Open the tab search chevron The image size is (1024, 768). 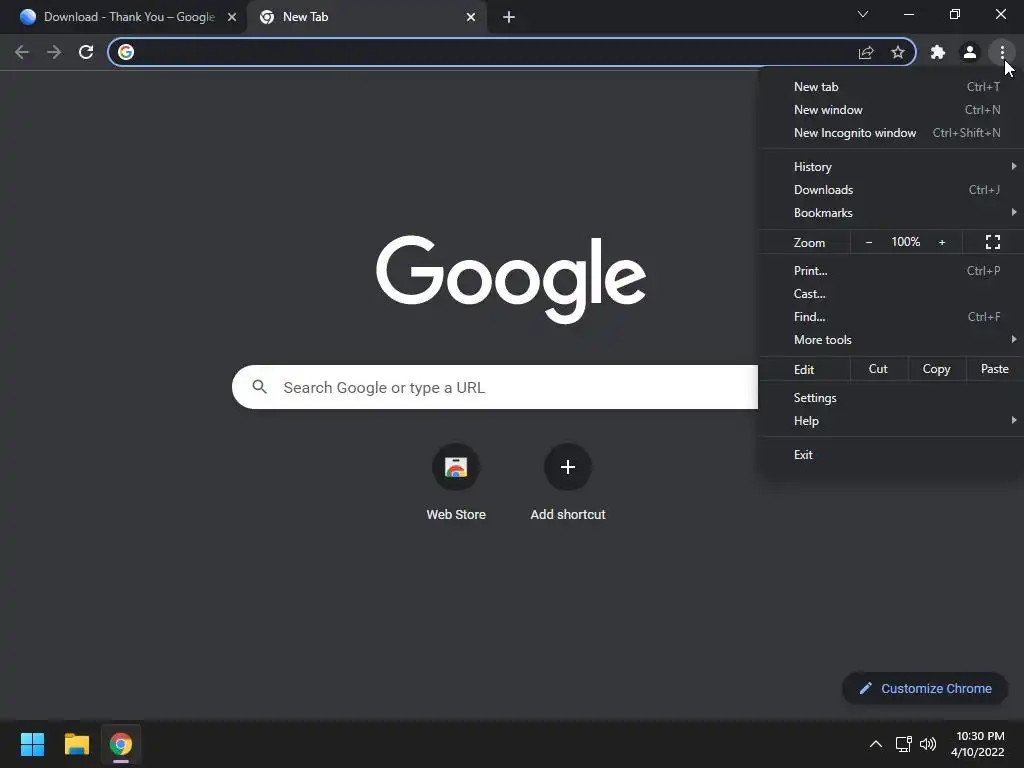click(x=863, y=14)
